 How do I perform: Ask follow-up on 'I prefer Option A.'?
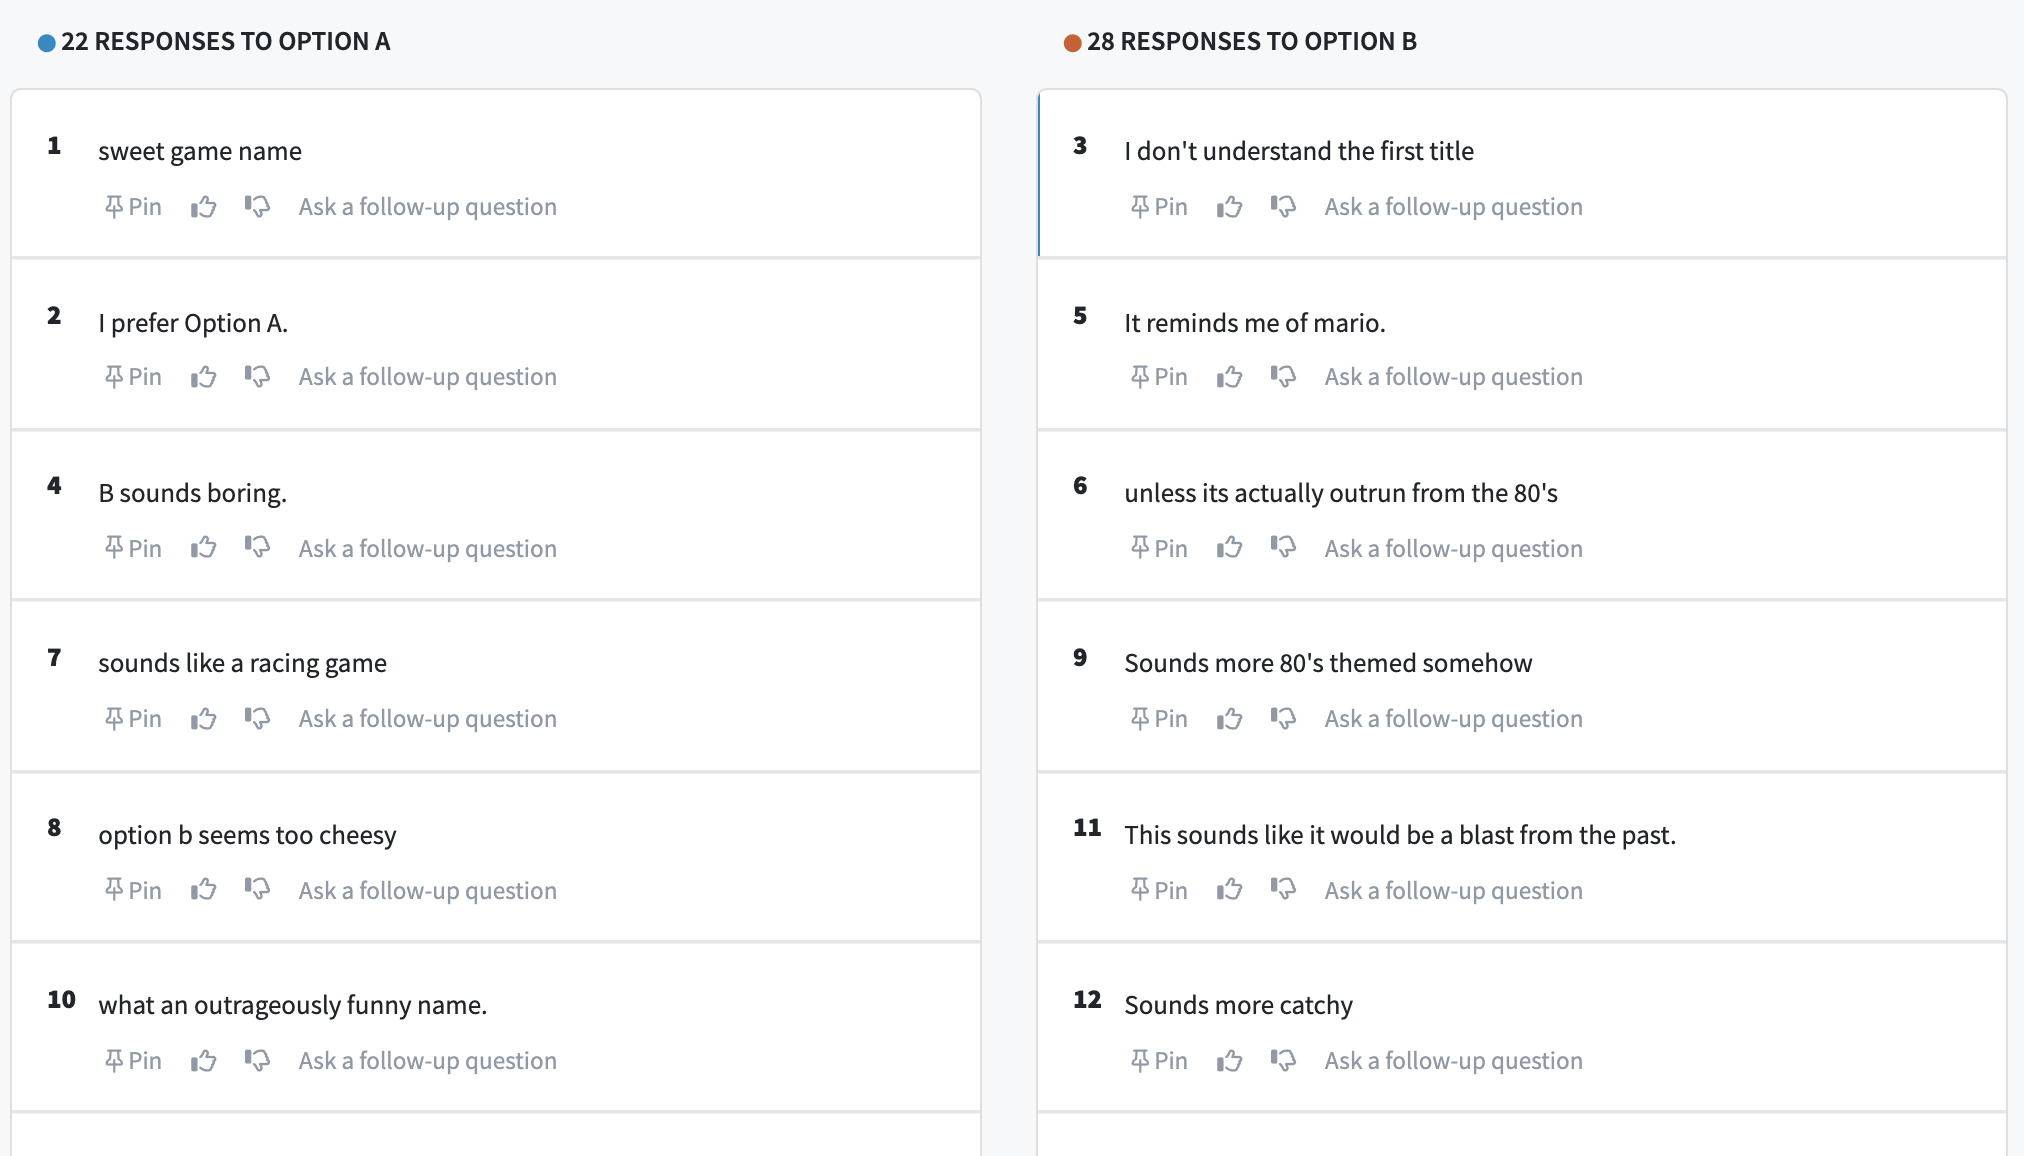(428, 377)
